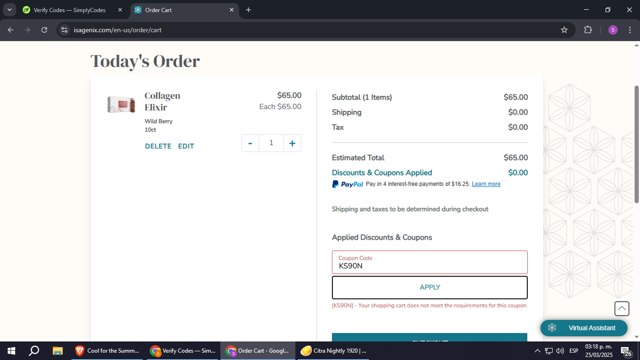Click the scroll-to-top arrow button
The image size is (640, 360).
point(622,309)
